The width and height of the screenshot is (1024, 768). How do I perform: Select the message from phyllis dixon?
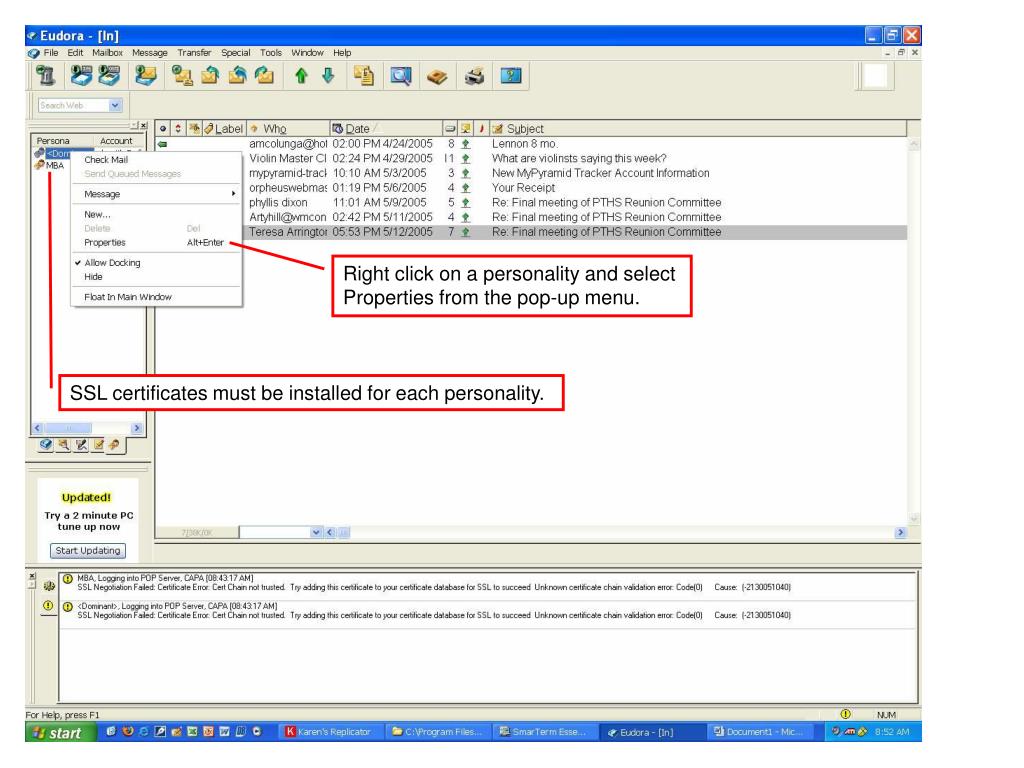tap(531, 202)
